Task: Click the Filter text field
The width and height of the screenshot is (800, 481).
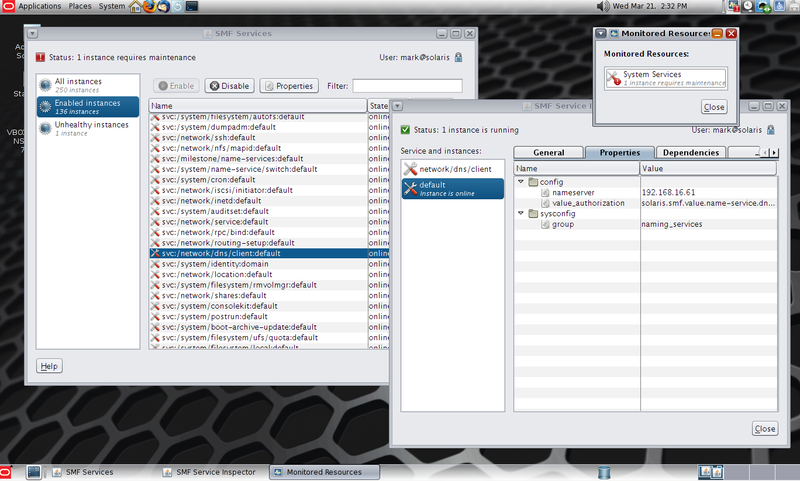Action: point(407,86)
